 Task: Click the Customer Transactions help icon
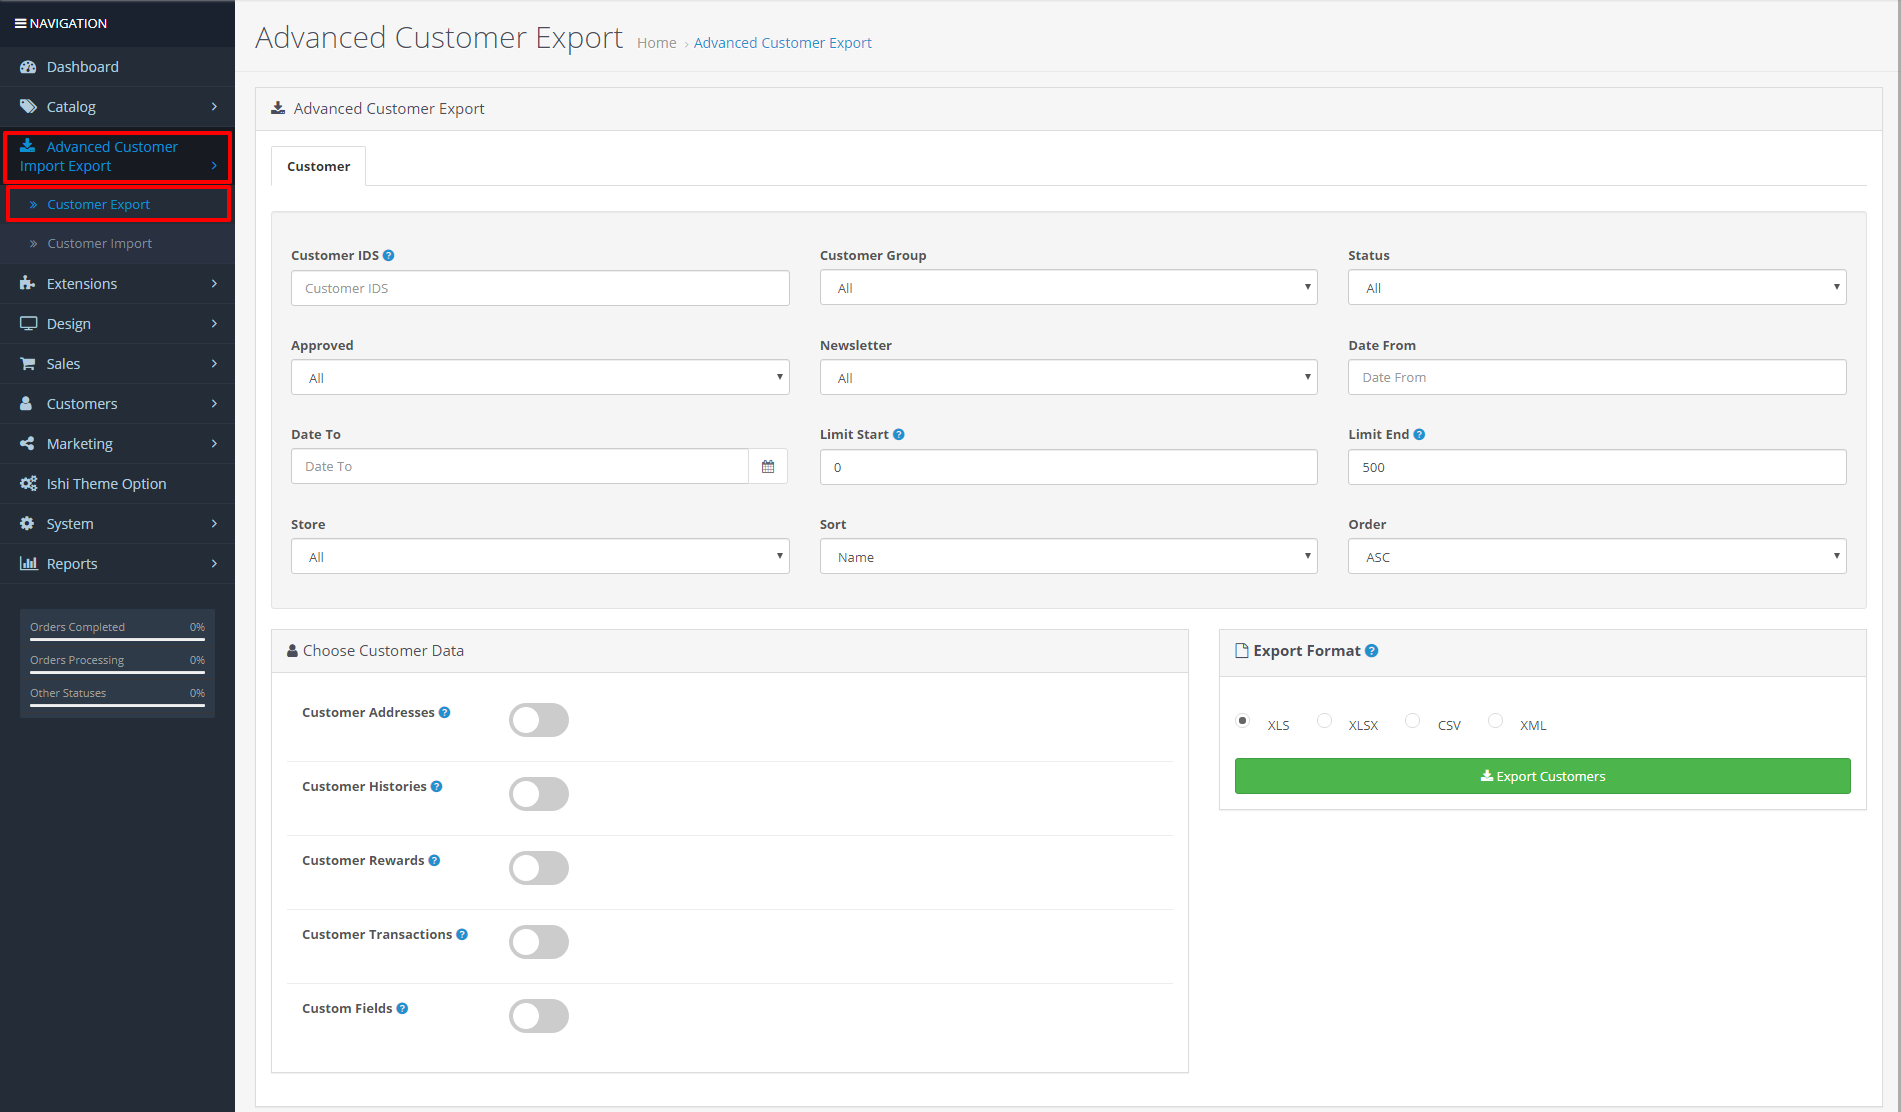pos(462,934)
